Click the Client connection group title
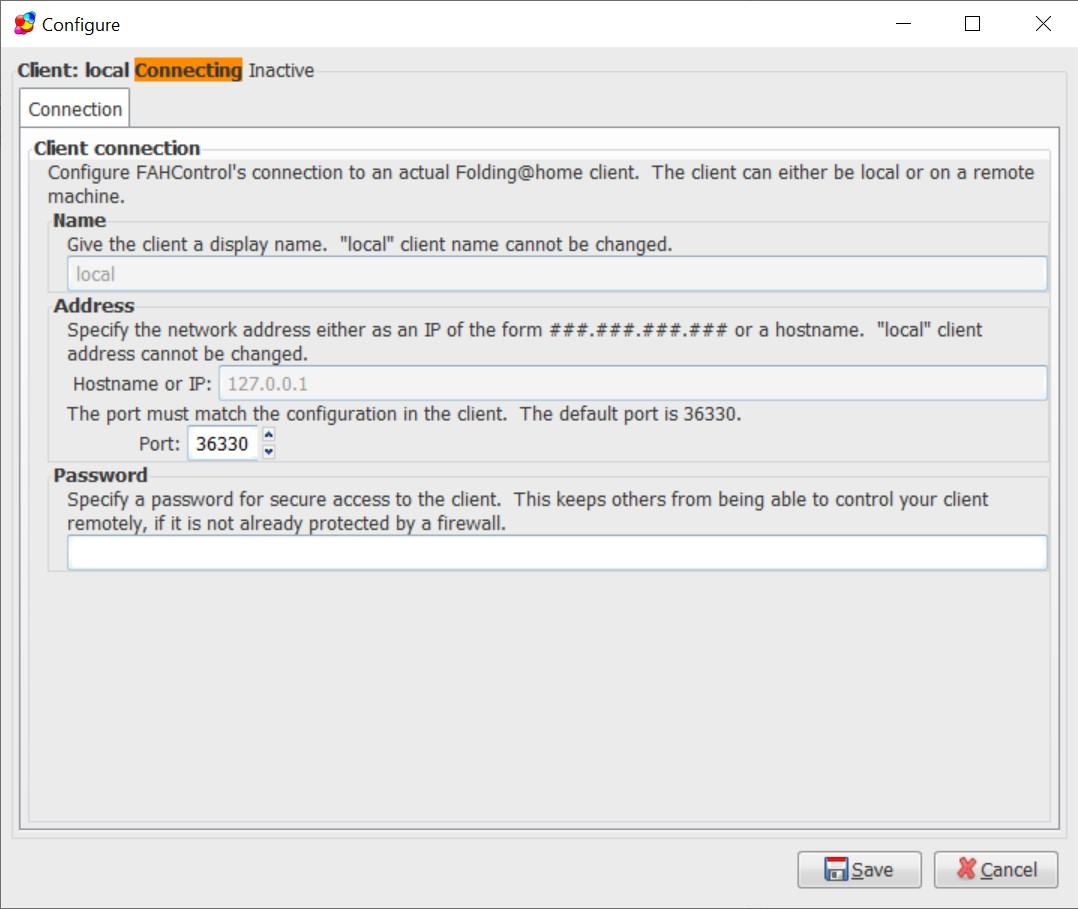 point(117,148)
